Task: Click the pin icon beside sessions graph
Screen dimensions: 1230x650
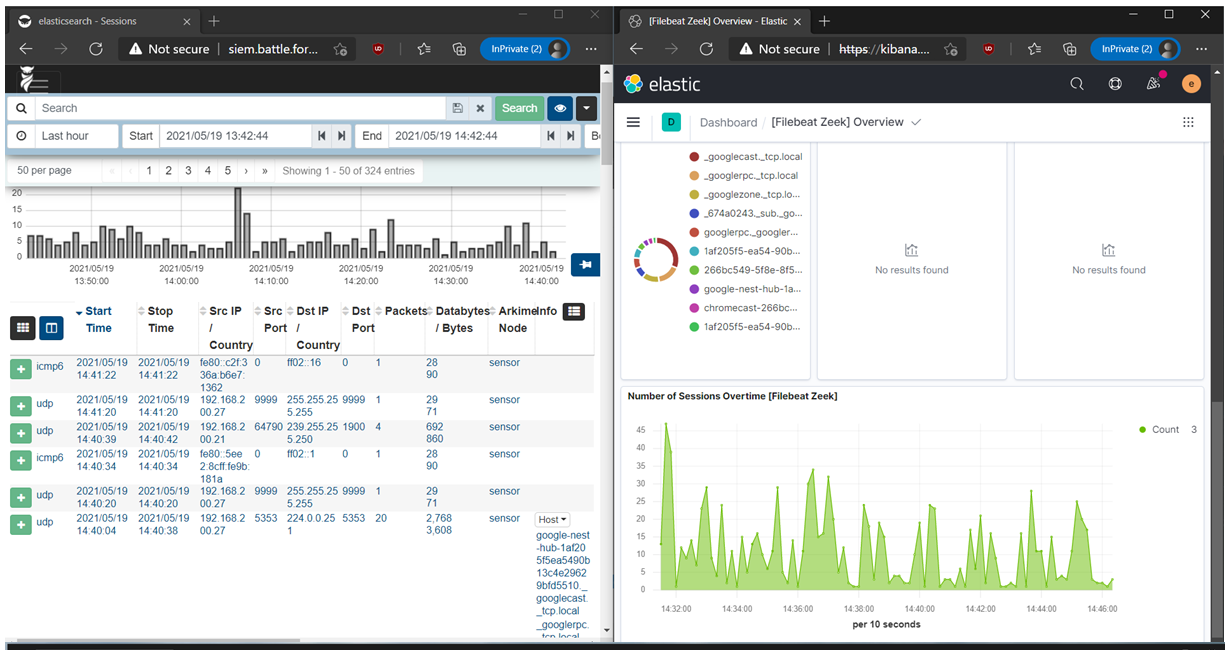Action: (x=586, y=264)
